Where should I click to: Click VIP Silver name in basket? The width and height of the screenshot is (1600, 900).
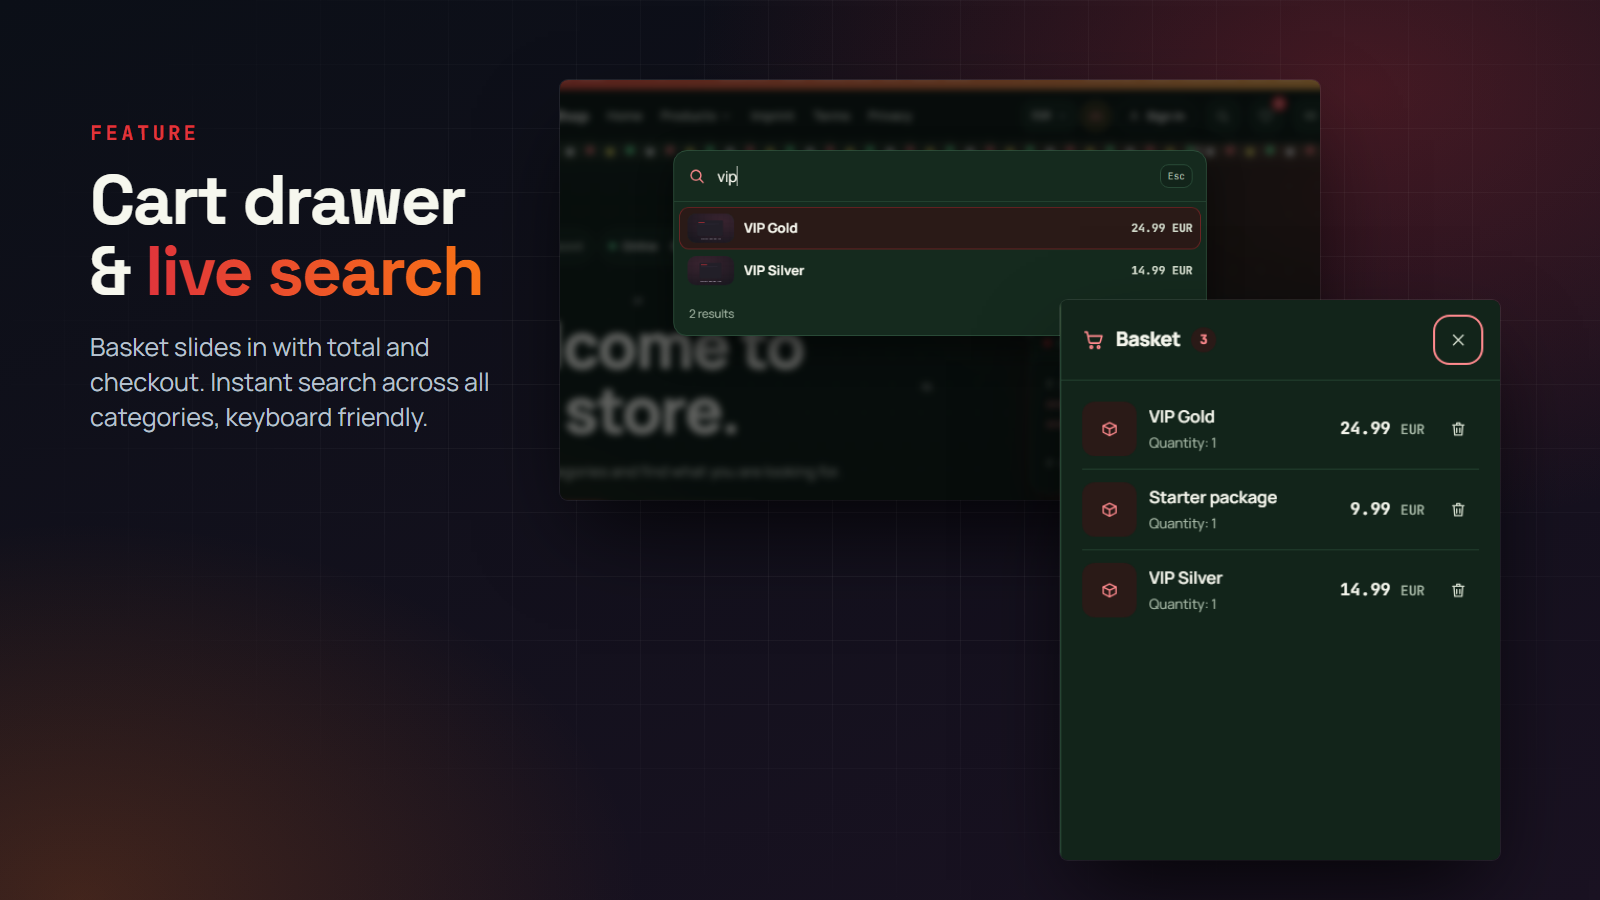coord(1185,578)
